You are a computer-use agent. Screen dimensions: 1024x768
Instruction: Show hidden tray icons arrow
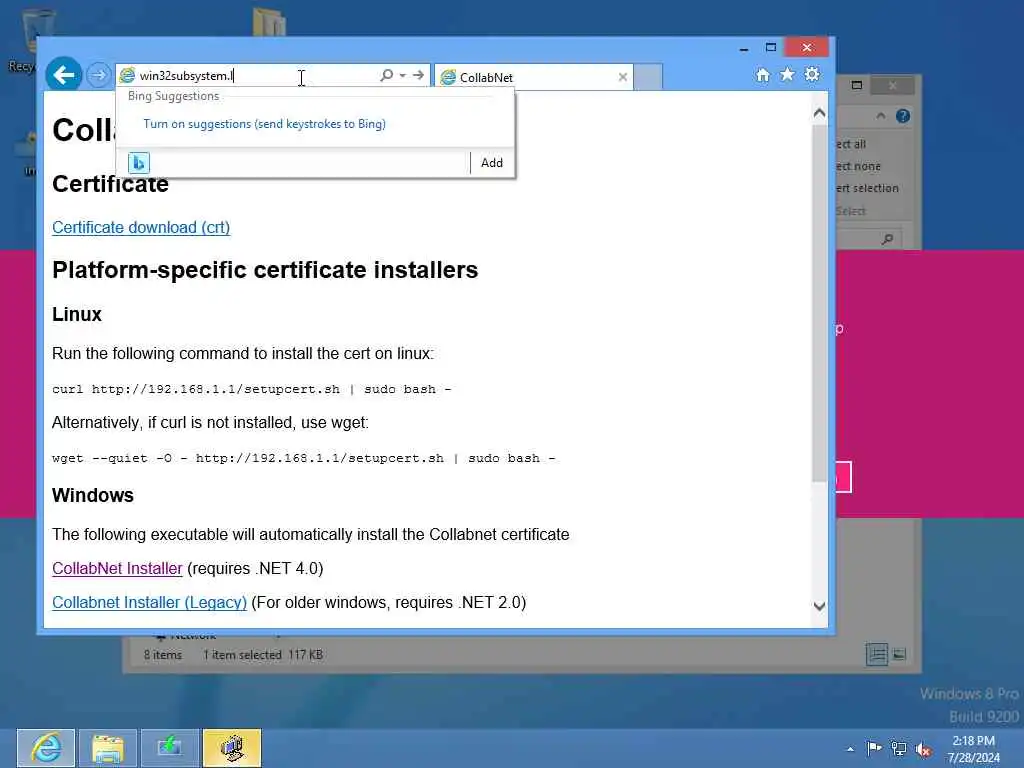pyautogui.click(x=850, y=749)
